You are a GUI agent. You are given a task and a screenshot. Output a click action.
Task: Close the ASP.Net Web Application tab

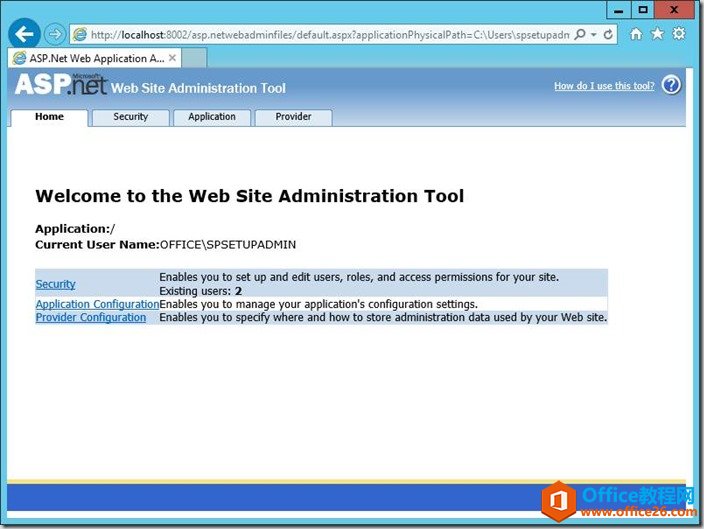(172, 58)
